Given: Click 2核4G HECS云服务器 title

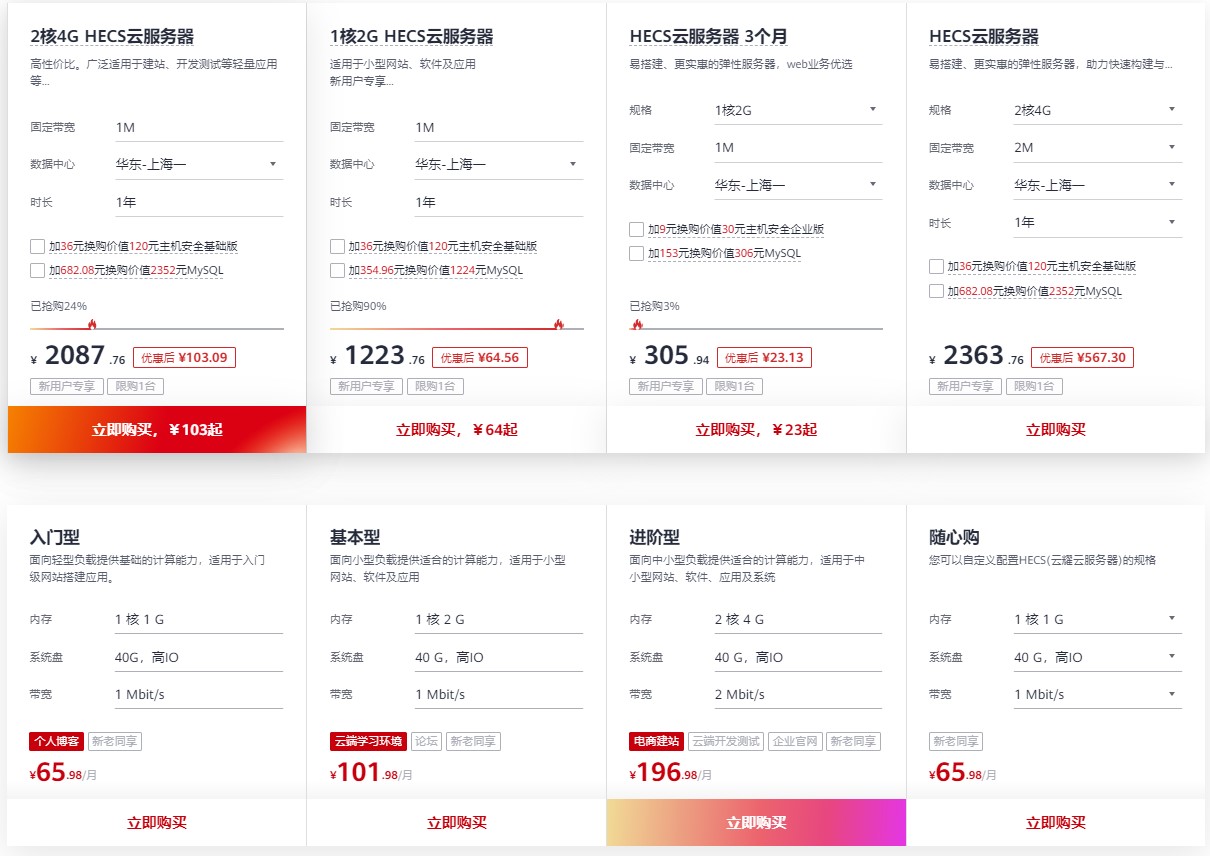Looking at the screenshot, I should (x=112, y=36).
